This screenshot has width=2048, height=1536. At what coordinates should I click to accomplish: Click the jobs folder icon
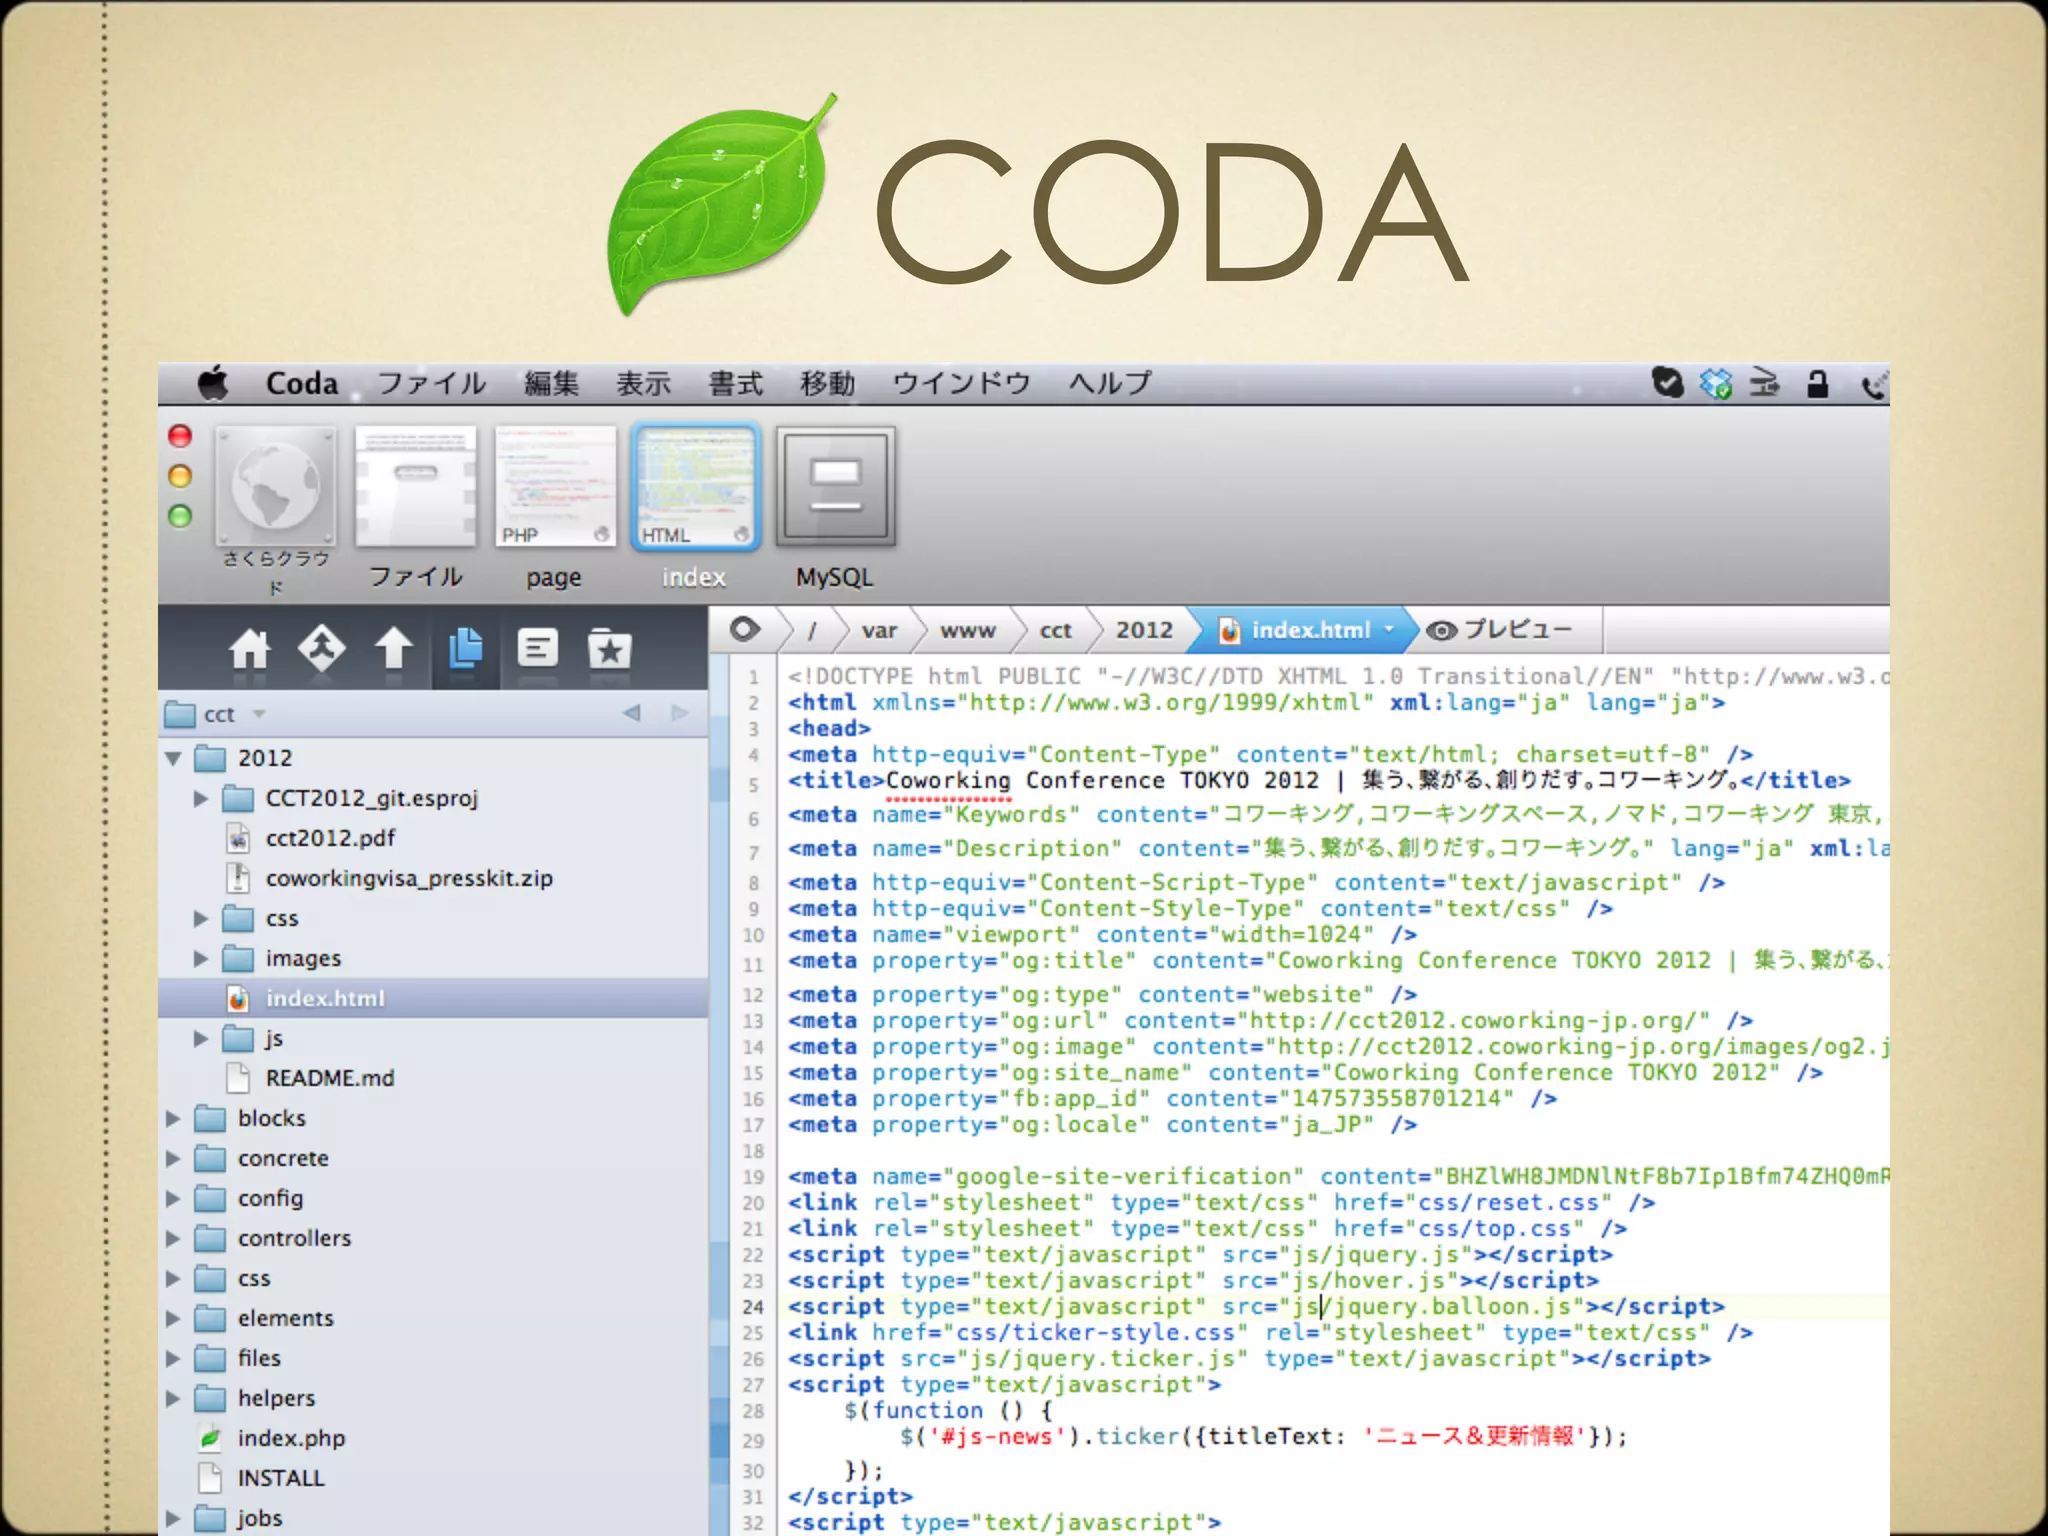coord(210,1518)
